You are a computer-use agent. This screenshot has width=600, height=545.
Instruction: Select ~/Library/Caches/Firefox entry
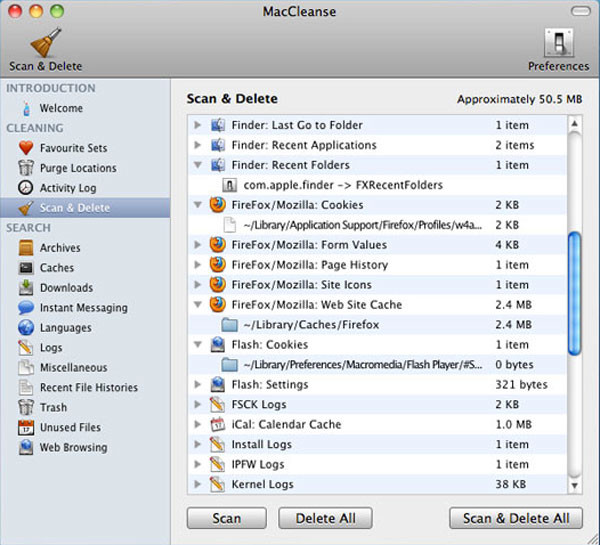point(377,325)
